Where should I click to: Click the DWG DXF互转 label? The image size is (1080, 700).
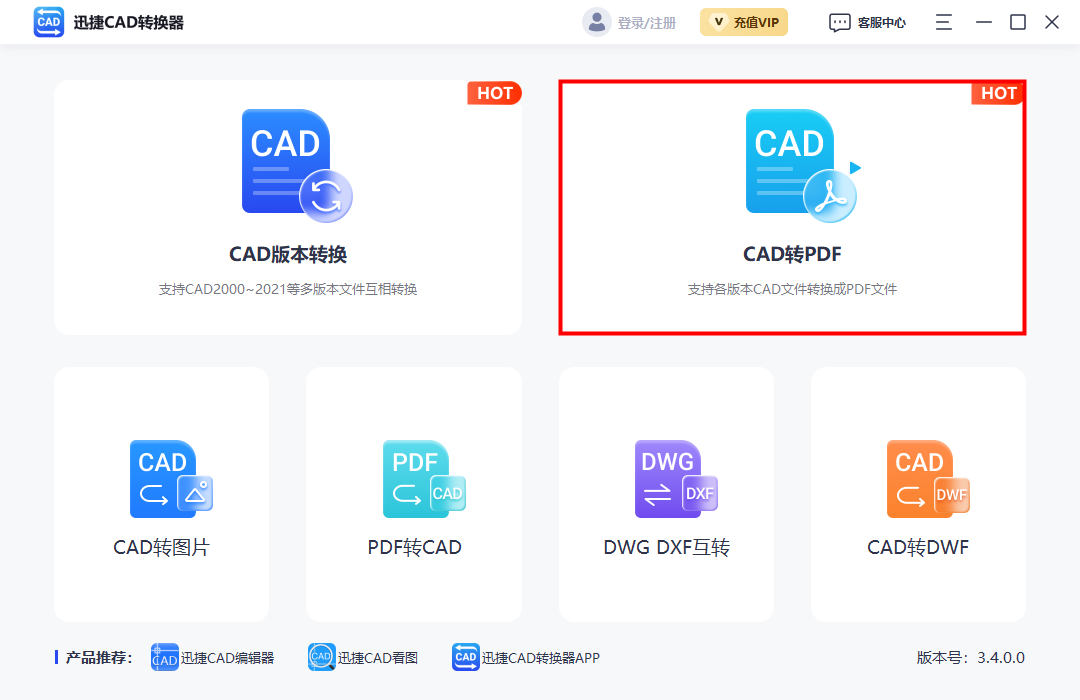pos(667,548)
